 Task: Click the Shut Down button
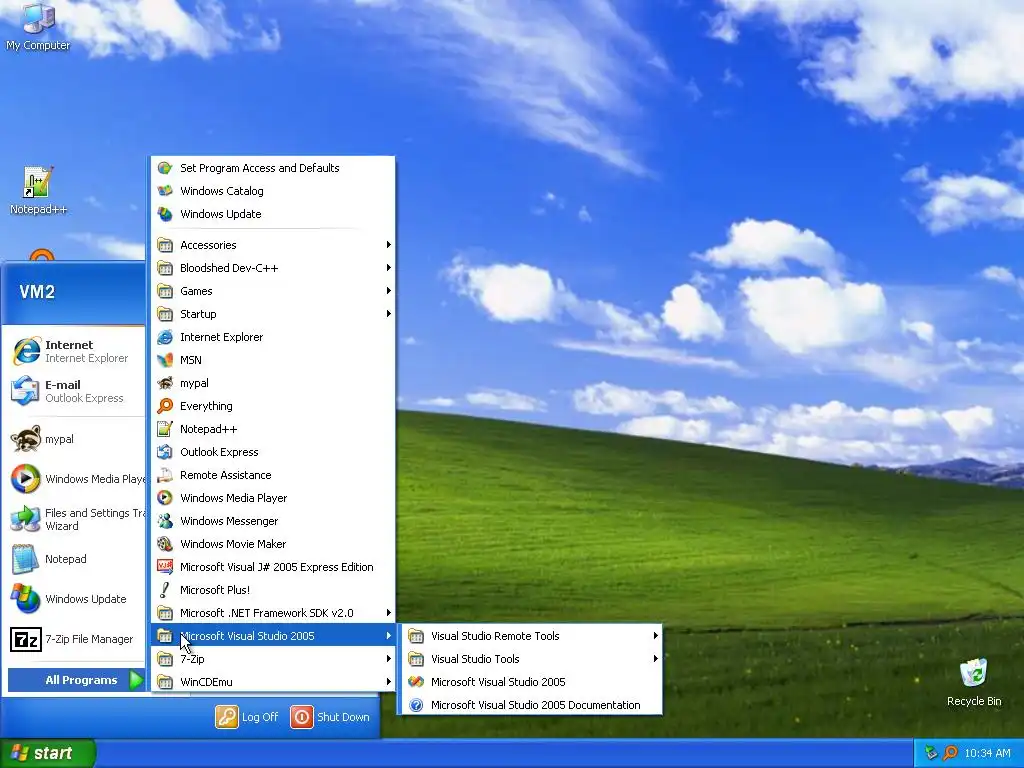point(330,716)
